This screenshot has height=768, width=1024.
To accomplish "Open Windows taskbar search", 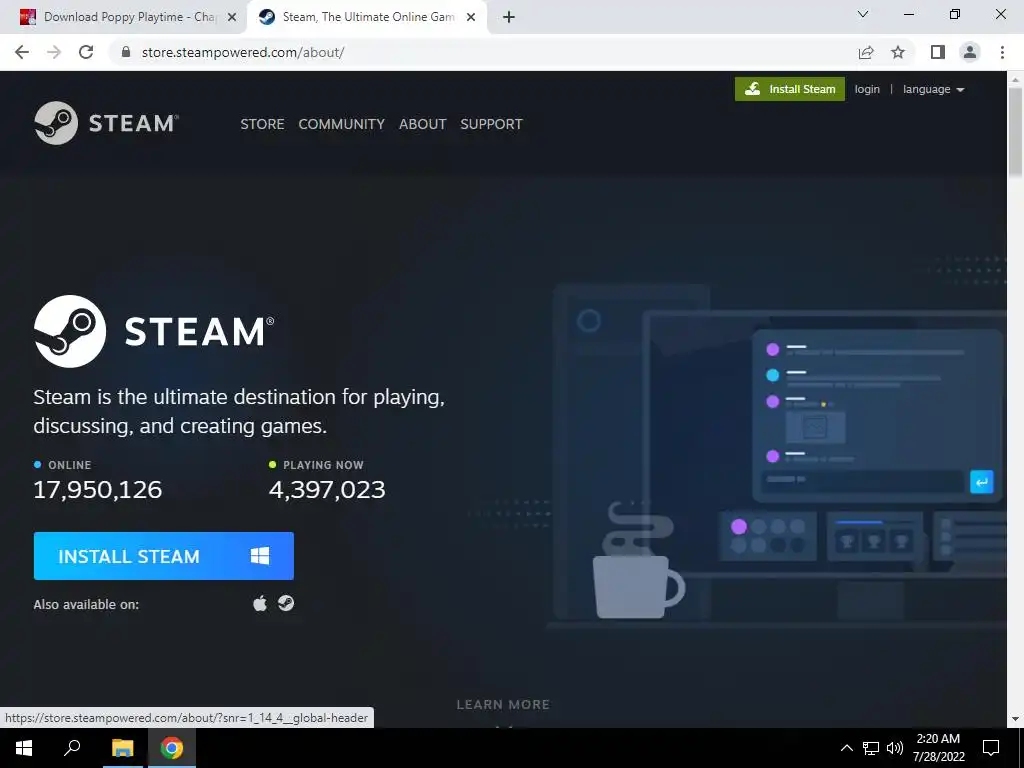I will (72, 748).
